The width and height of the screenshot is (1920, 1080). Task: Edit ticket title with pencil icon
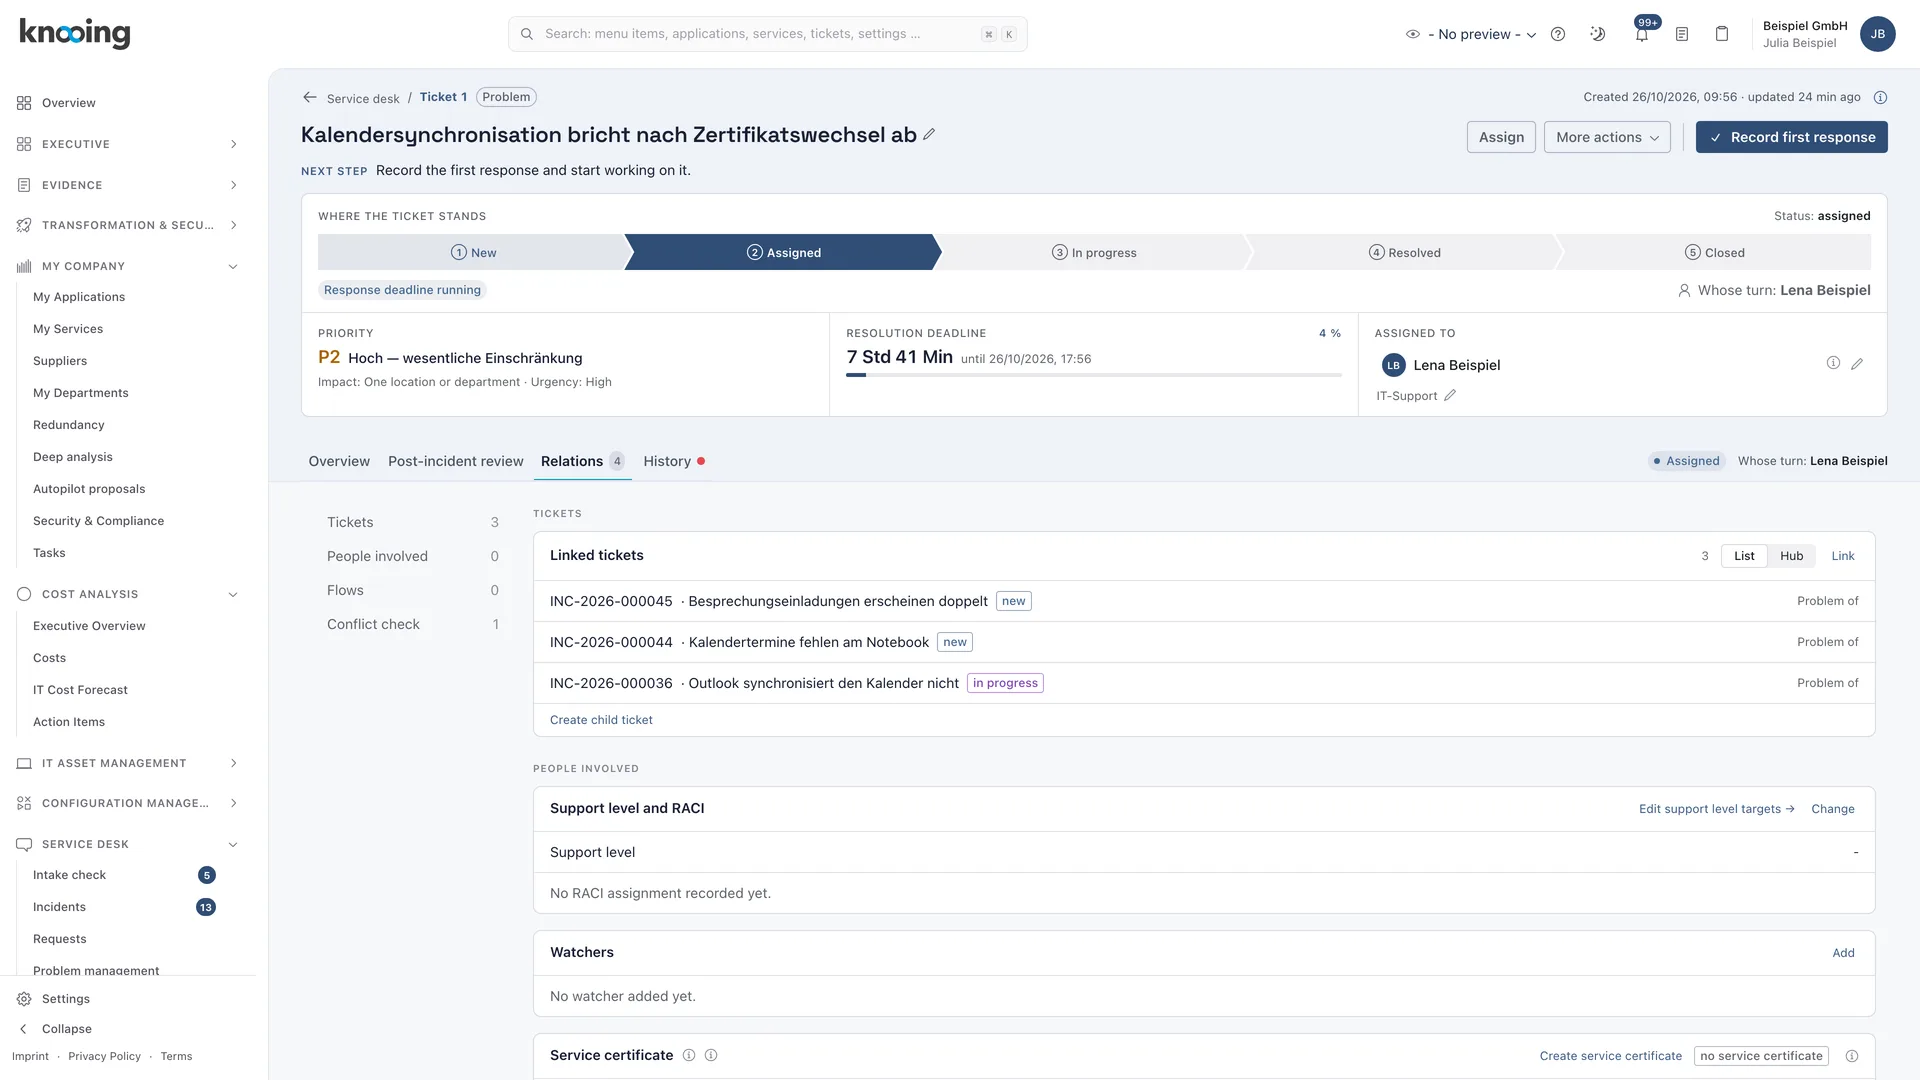(x=929, y=134)
